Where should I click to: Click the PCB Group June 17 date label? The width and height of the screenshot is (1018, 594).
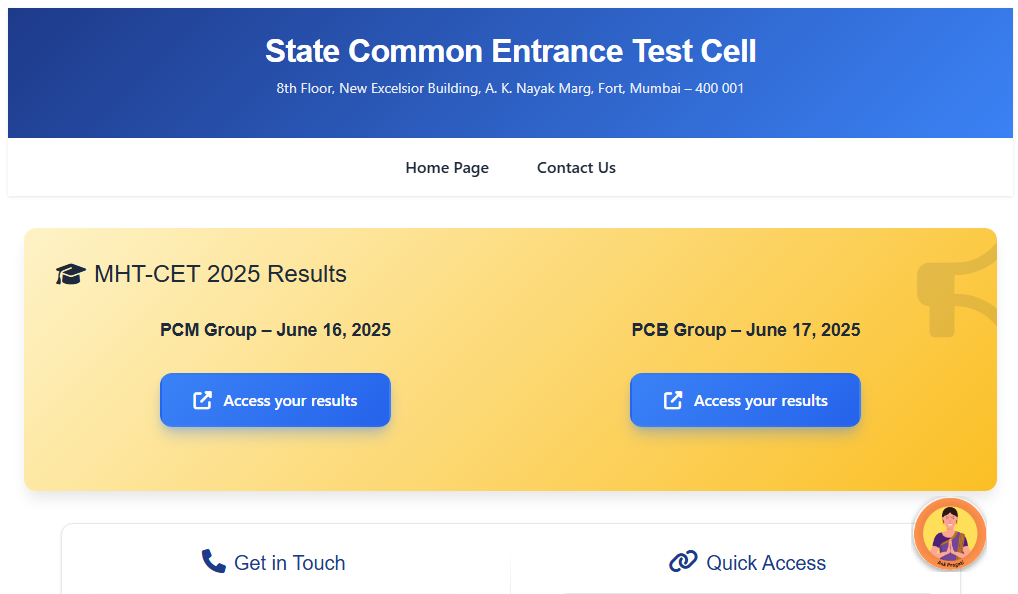[745, 330]
